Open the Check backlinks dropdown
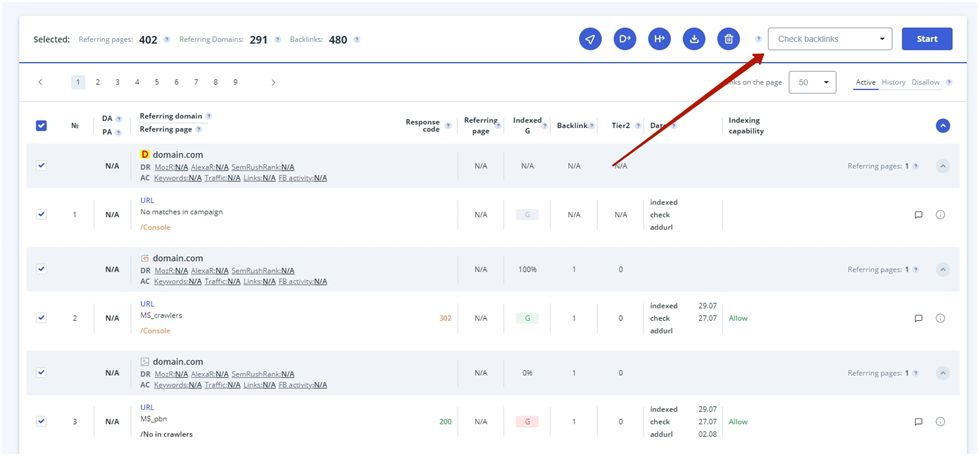Viewport: 979px width, 456px height. click(829, 39)
